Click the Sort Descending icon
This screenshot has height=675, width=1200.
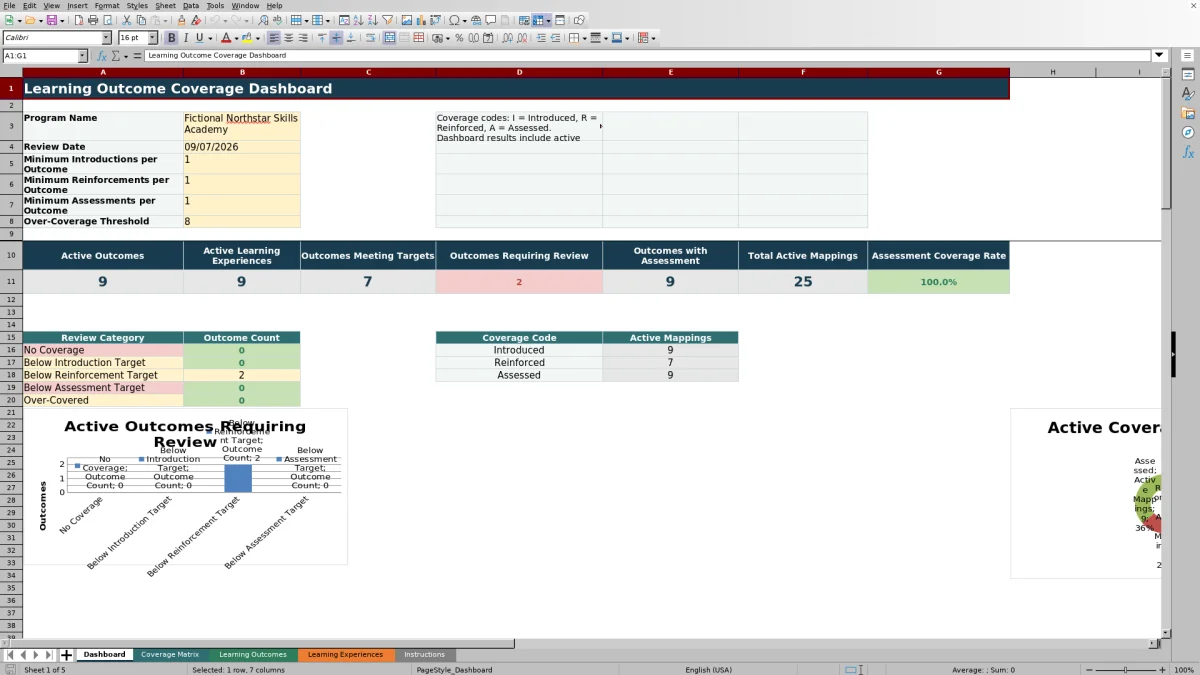click(x=372, y=20)
